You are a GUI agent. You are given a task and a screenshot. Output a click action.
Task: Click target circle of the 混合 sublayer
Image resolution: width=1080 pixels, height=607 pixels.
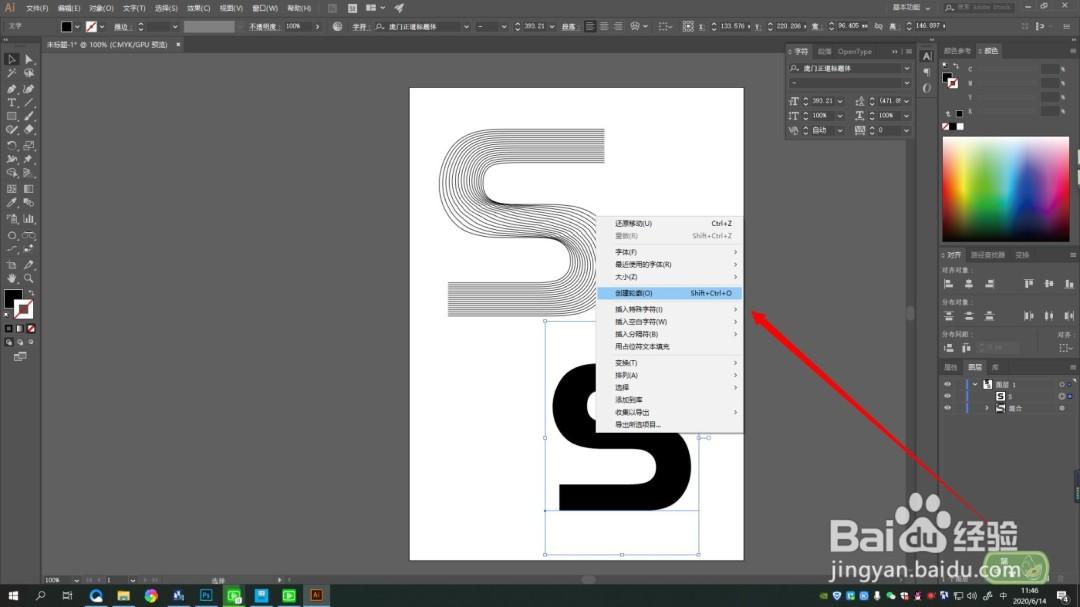(1062, 408)
